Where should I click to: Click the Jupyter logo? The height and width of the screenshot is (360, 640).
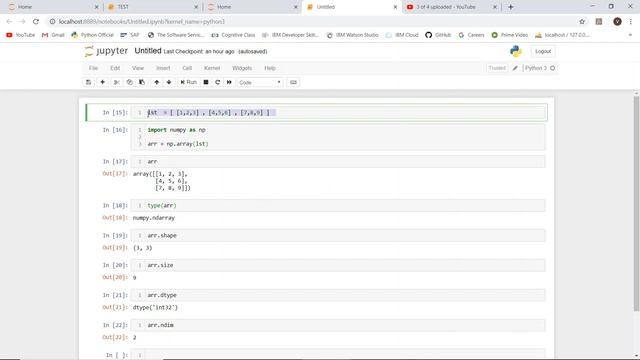[x=106, y=51]
